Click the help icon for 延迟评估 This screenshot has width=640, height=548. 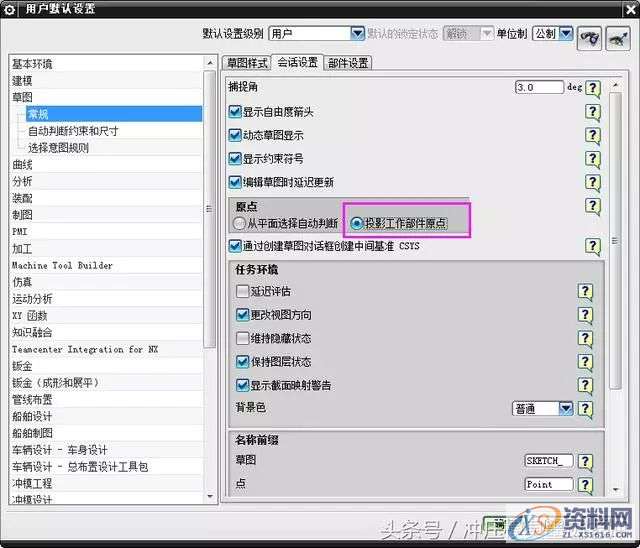[585, 291]
